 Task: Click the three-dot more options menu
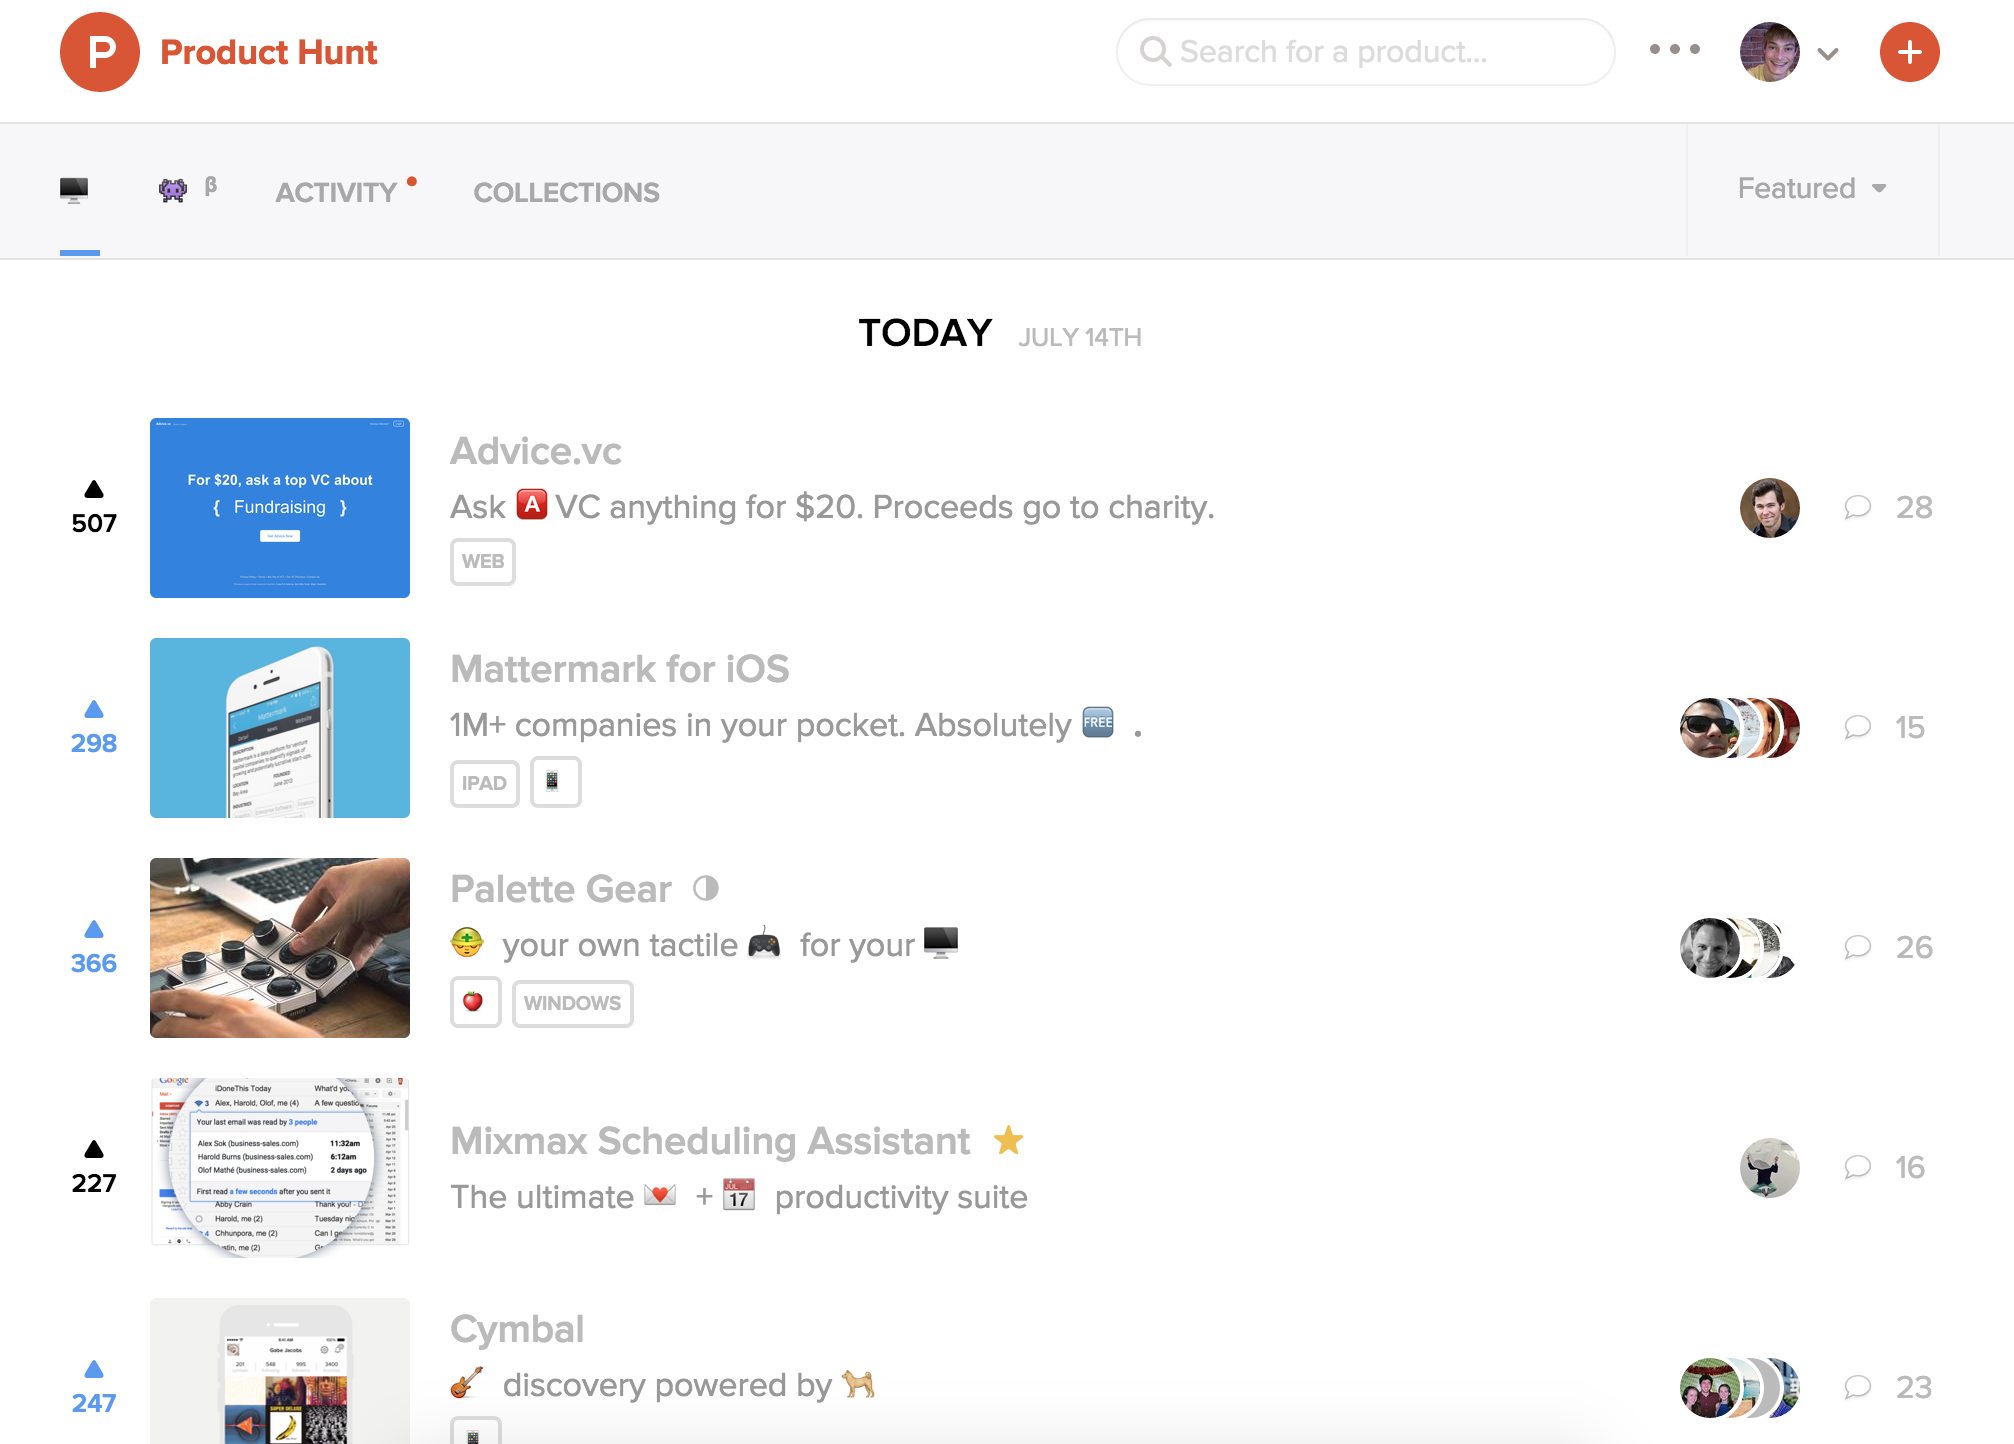point(1675,50)
